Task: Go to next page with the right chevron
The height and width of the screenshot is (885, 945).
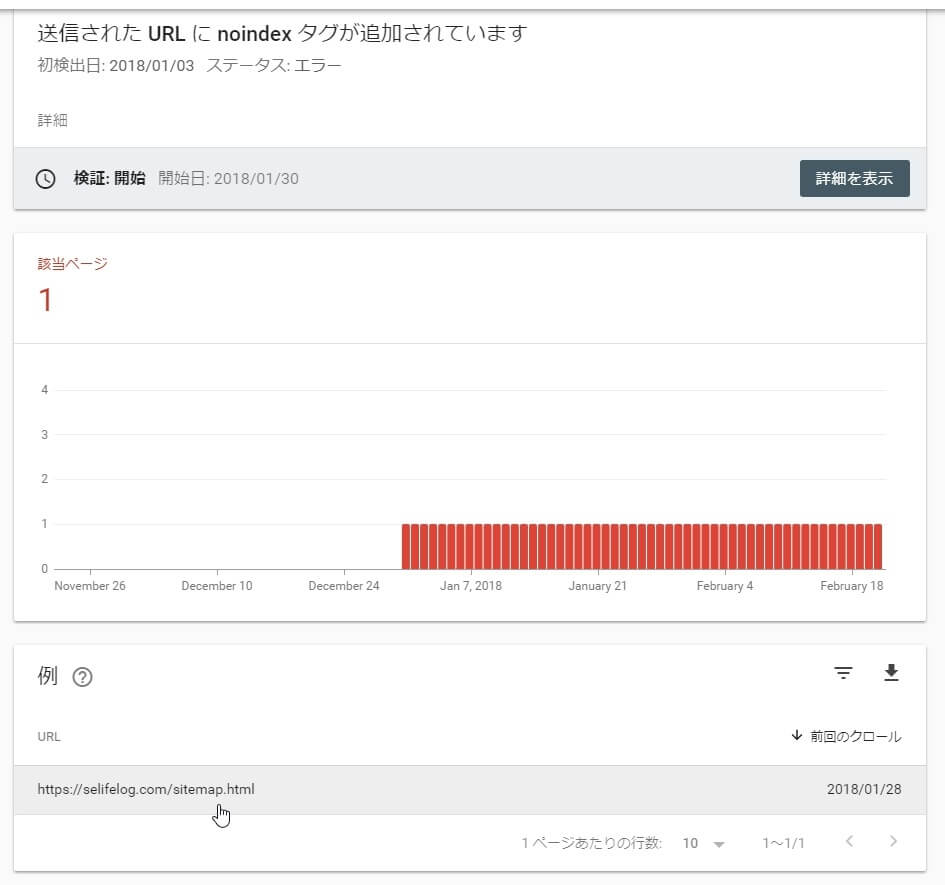Action: click(893, 842)
